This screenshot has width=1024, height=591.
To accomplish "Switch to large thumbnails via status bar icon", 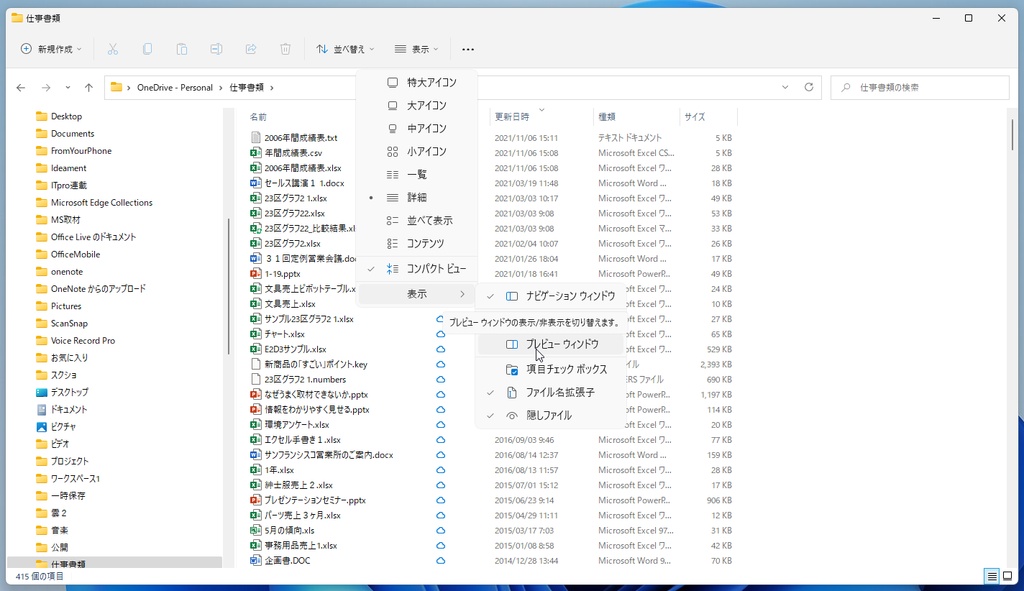I will click(1008, 576).
